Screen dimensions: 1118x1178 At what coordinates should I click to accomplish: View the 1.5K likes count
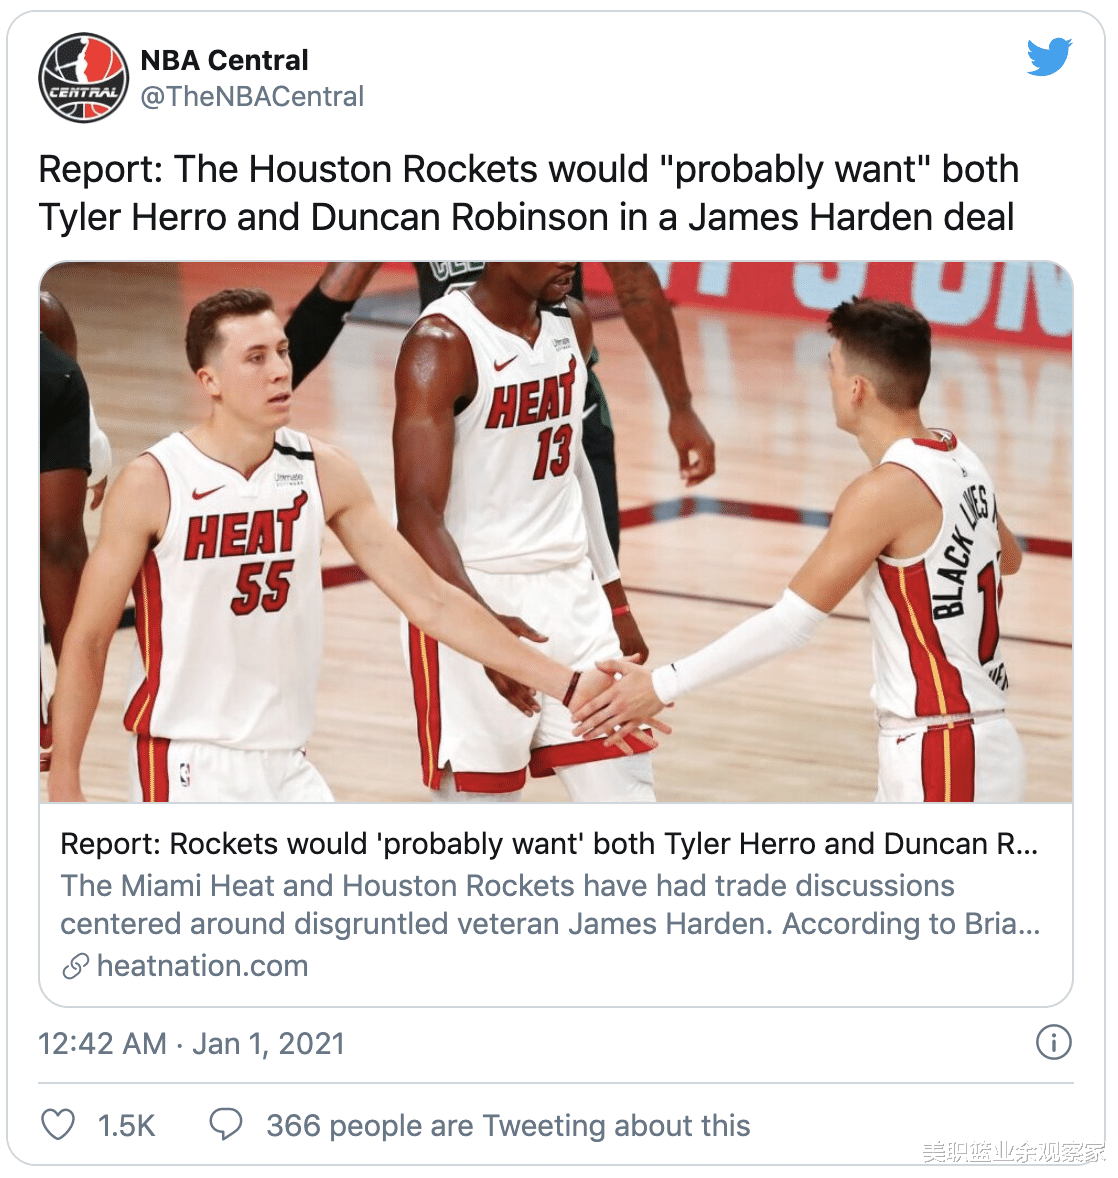(126, 1125)
